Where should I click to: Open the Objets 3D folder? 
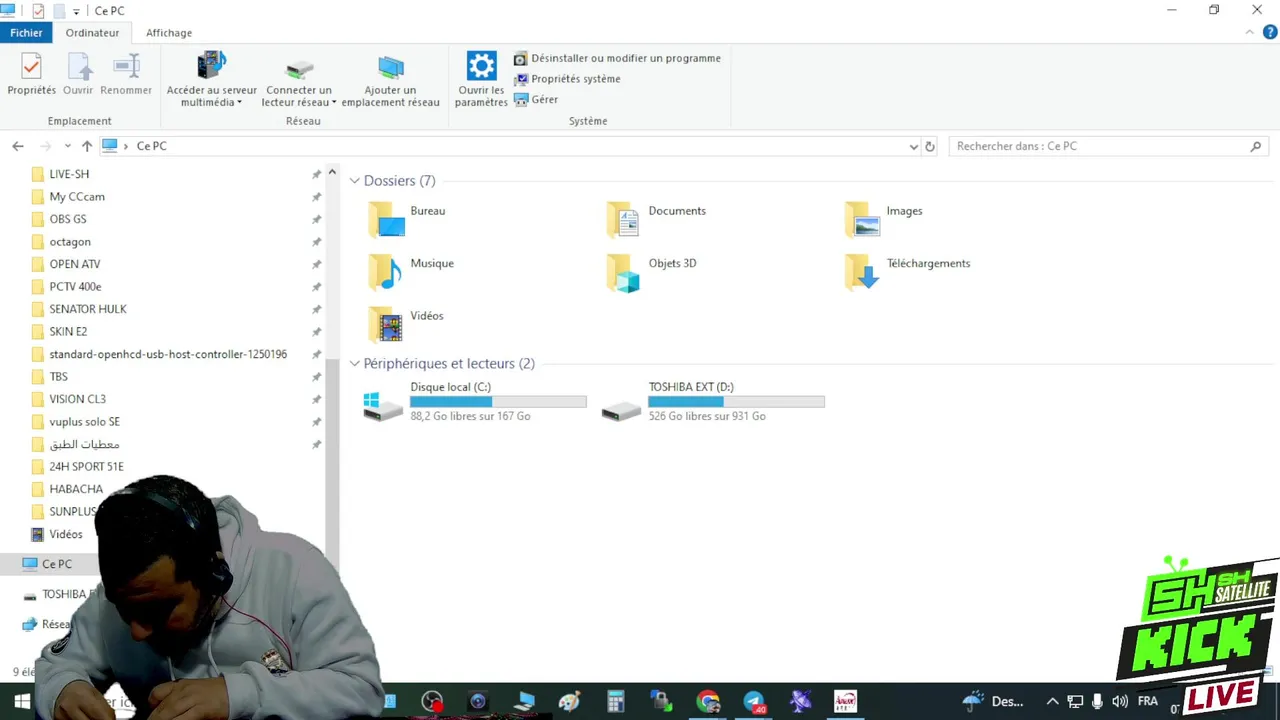click(x=651, y=271)
